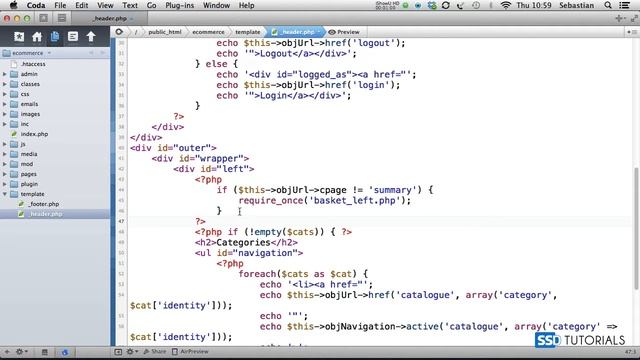Expand the classes folder
The height and width of the screenshot is (360, 640).
(x=5, y=84)
